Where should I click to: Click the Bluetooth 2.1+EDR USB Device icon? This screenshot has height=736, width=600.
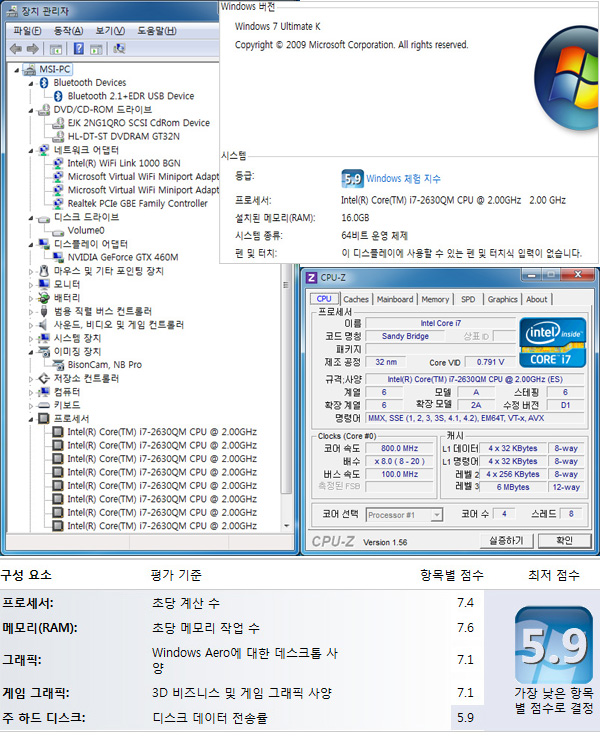[x=58, y=96]
